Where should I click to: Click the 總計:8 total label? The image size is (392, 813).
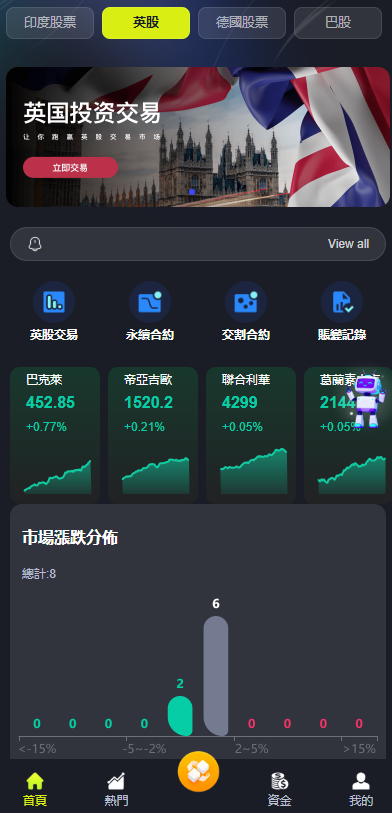(x=39, y=574)
